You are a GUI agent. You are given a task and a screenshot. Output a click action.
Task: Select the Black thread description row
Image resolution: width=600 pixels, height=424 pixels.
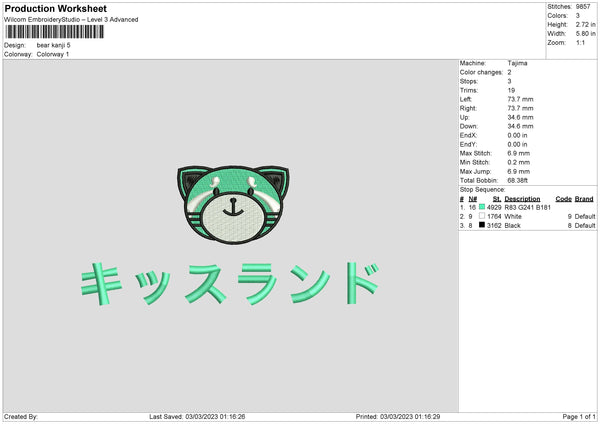tap(512, 226)
